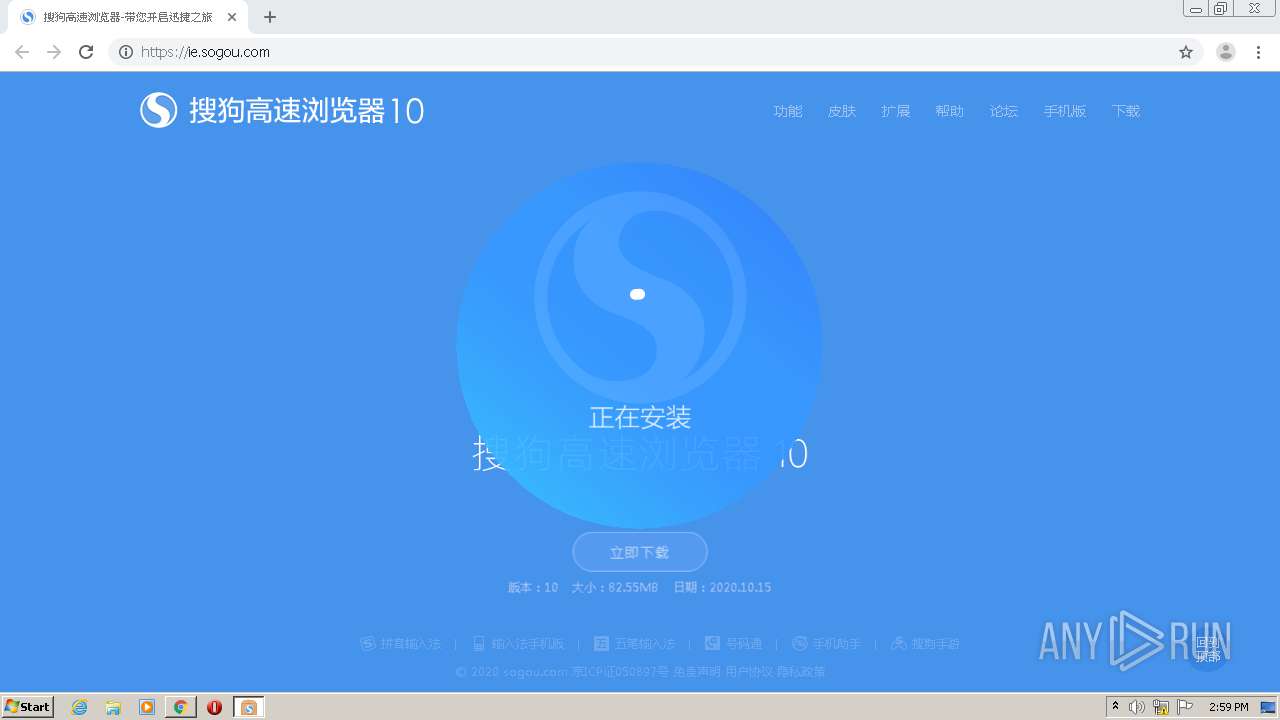Click Show desktop button at taskbar end
This screenshot has width=1280, height=720.
pyautogui.click(x=1268, y=707)
